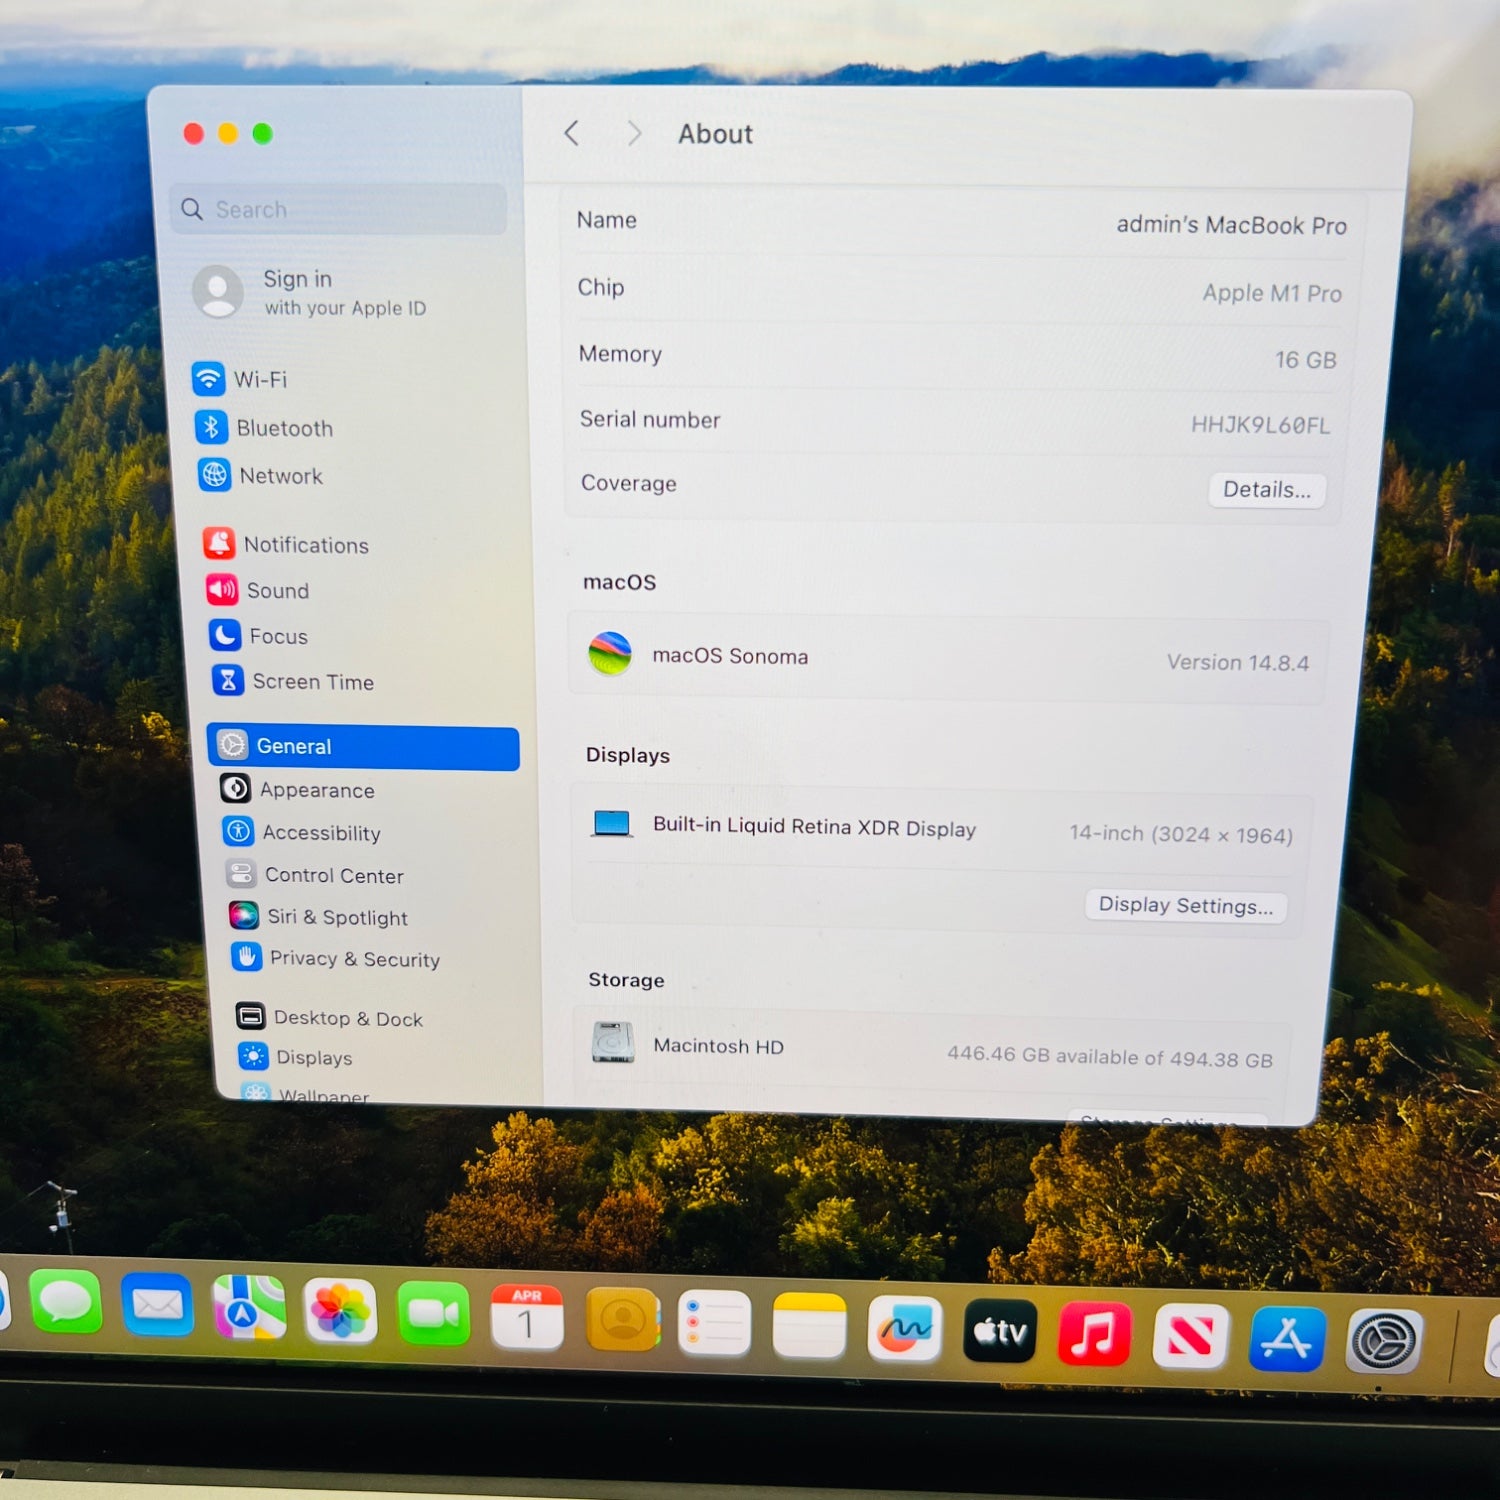
Task: Open Screen Time settings
Action: [x=312, y=682]
